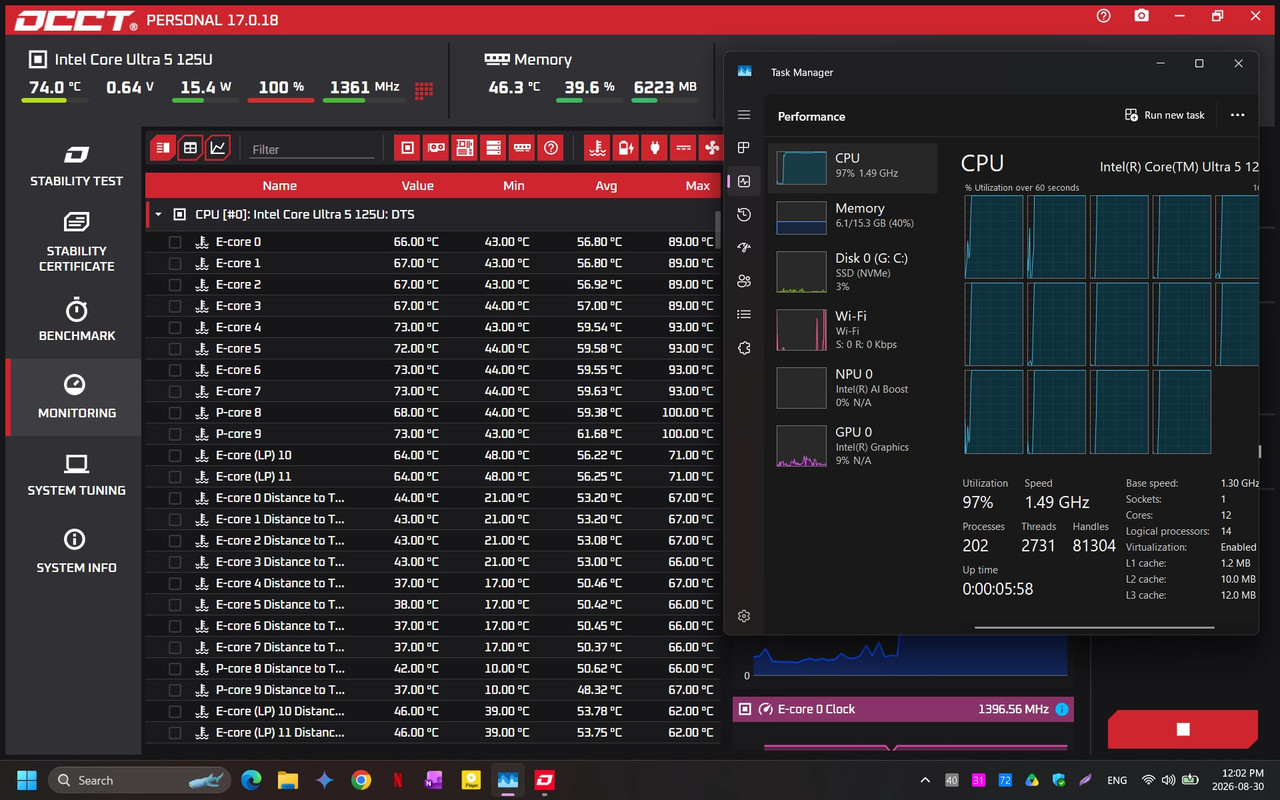Open the Stability Certificate section
Viewport: 1280px width, 800px height.
(x=77, y=242)
